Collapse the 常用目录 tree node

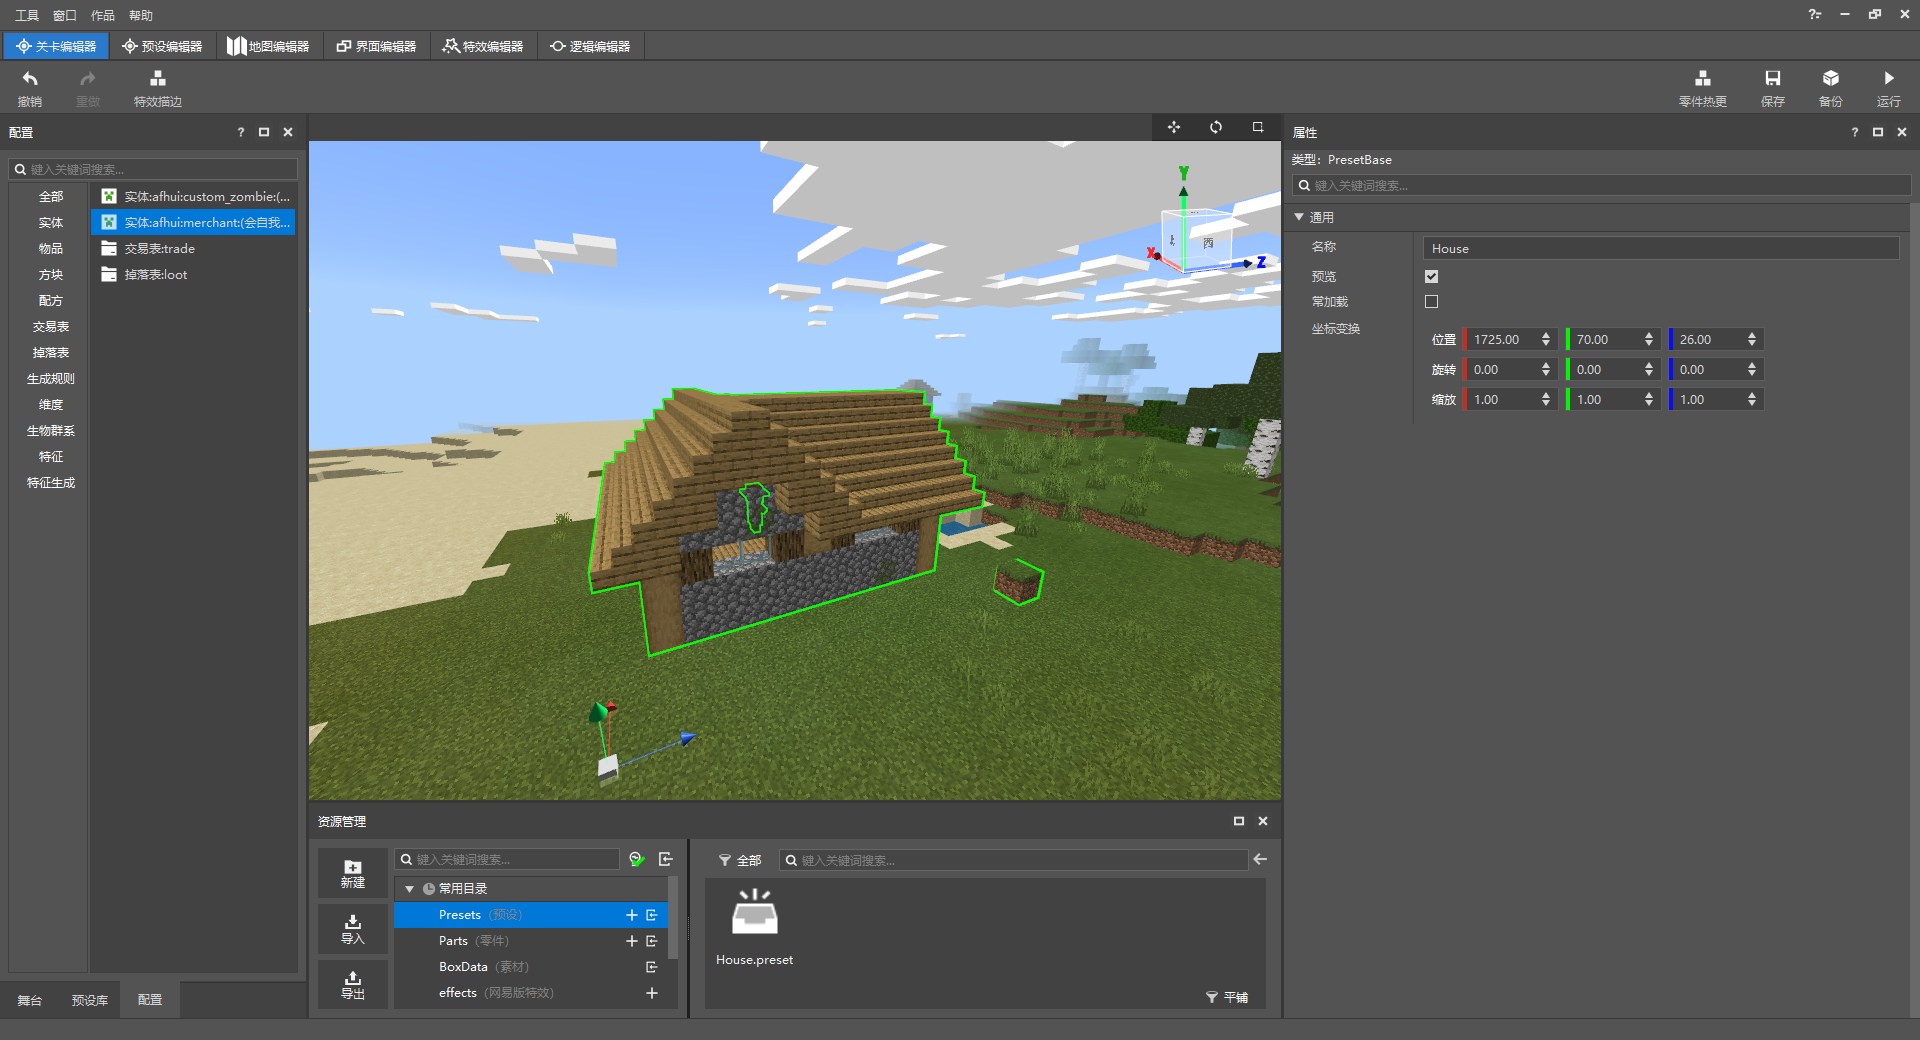coord(409,889)
